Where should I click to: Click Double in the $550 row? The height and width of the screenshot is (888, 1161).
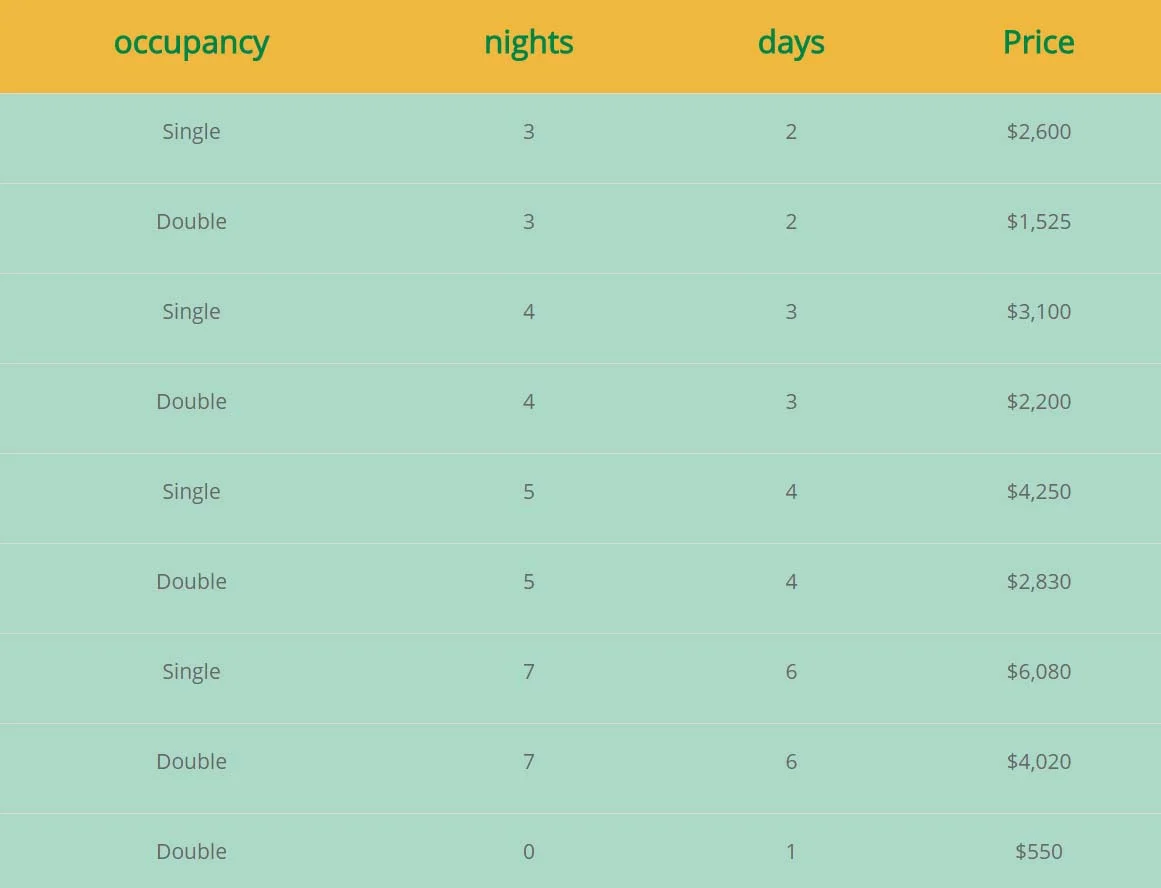tap(191, 852)
